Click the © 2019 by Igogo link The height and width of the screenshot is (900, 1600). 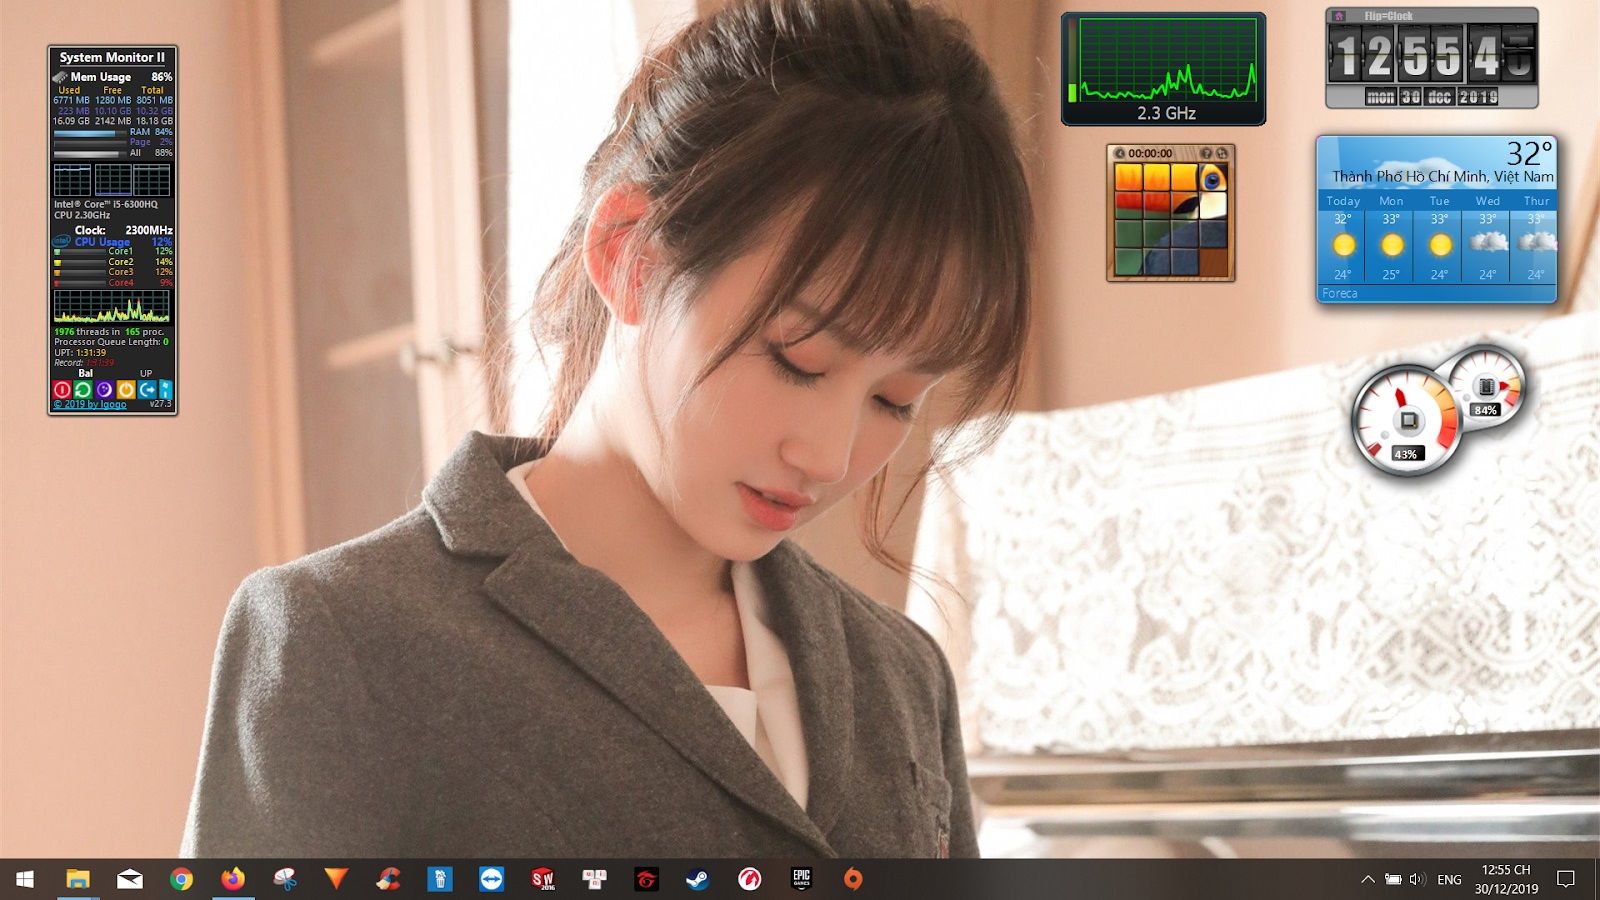pyautogui.click(x=90, y=405)
